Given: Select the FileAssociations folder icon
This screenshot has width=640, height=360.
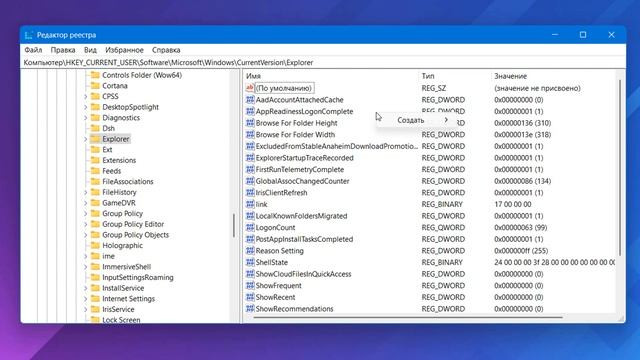Looking at the screenshot, I should click(95, 181).
